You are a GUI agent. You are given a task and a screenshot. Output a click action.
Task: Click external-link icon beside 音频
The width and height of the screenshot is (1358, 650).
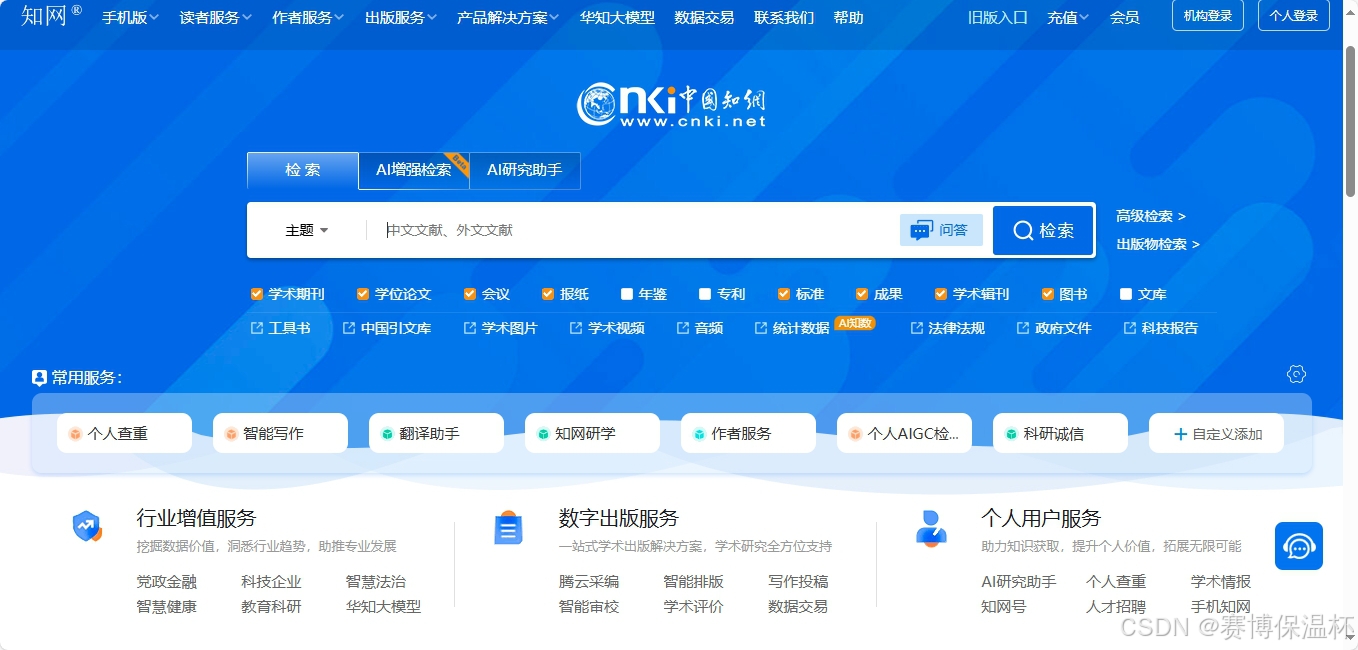(x=683, y=328)
